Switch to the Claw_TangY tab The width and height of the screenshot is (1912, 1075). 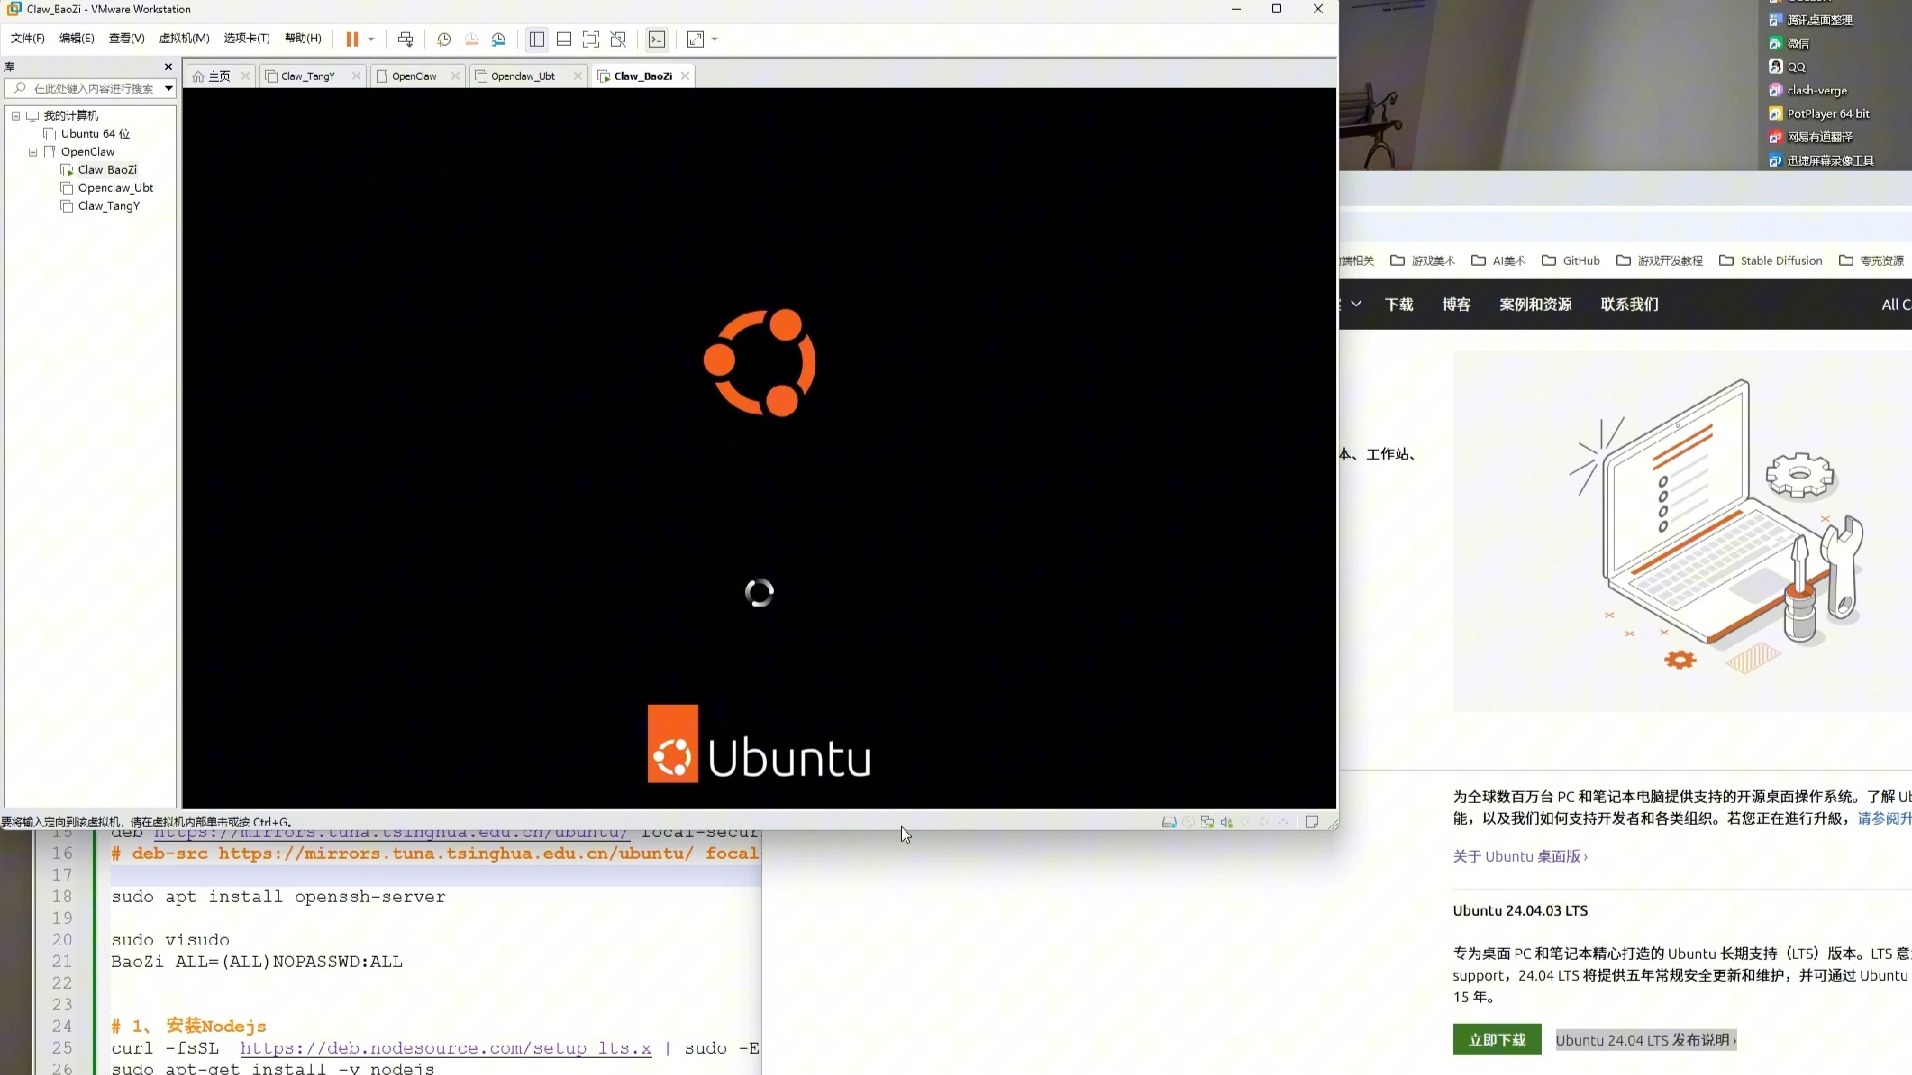pyautogui.click(x=307, y=76)
